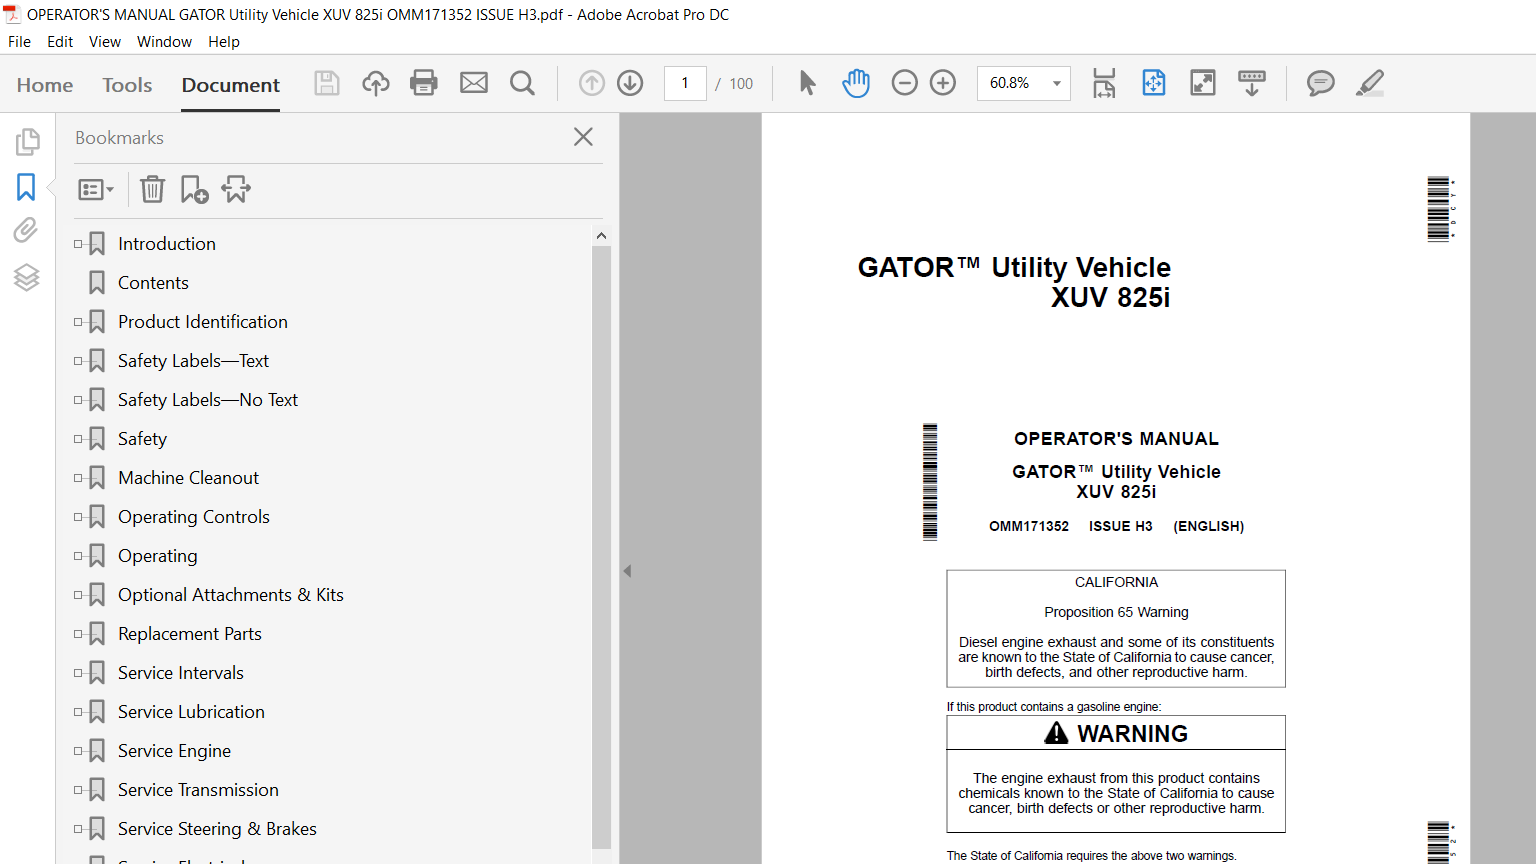This screenshot has height=864, width=1536.
Task: Zoom out with minus icon
Action: pyautogui.click(x=904, y=83)
